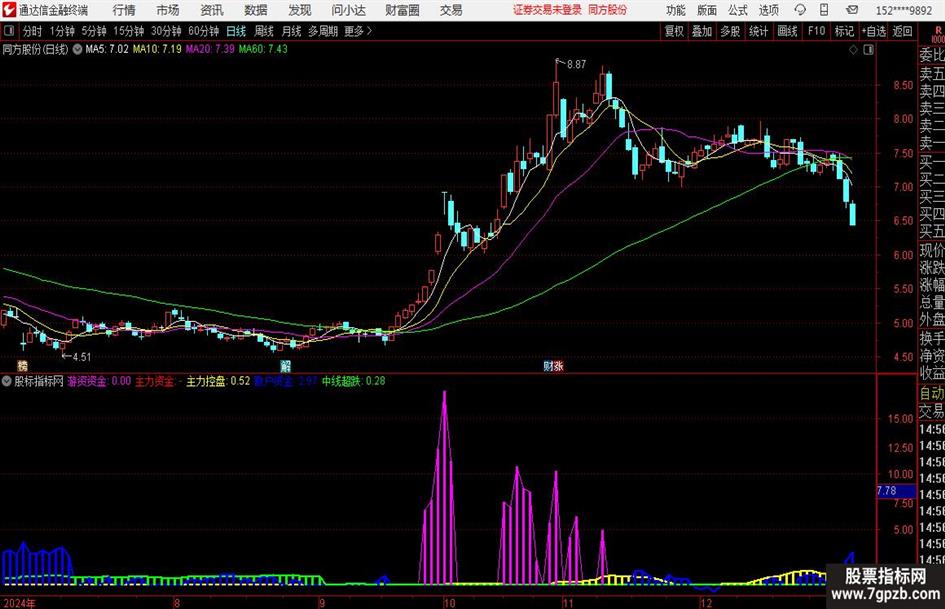Select the 周线 period tab
This screenshot has width=945, height=609.
click(x=264, y=31)
